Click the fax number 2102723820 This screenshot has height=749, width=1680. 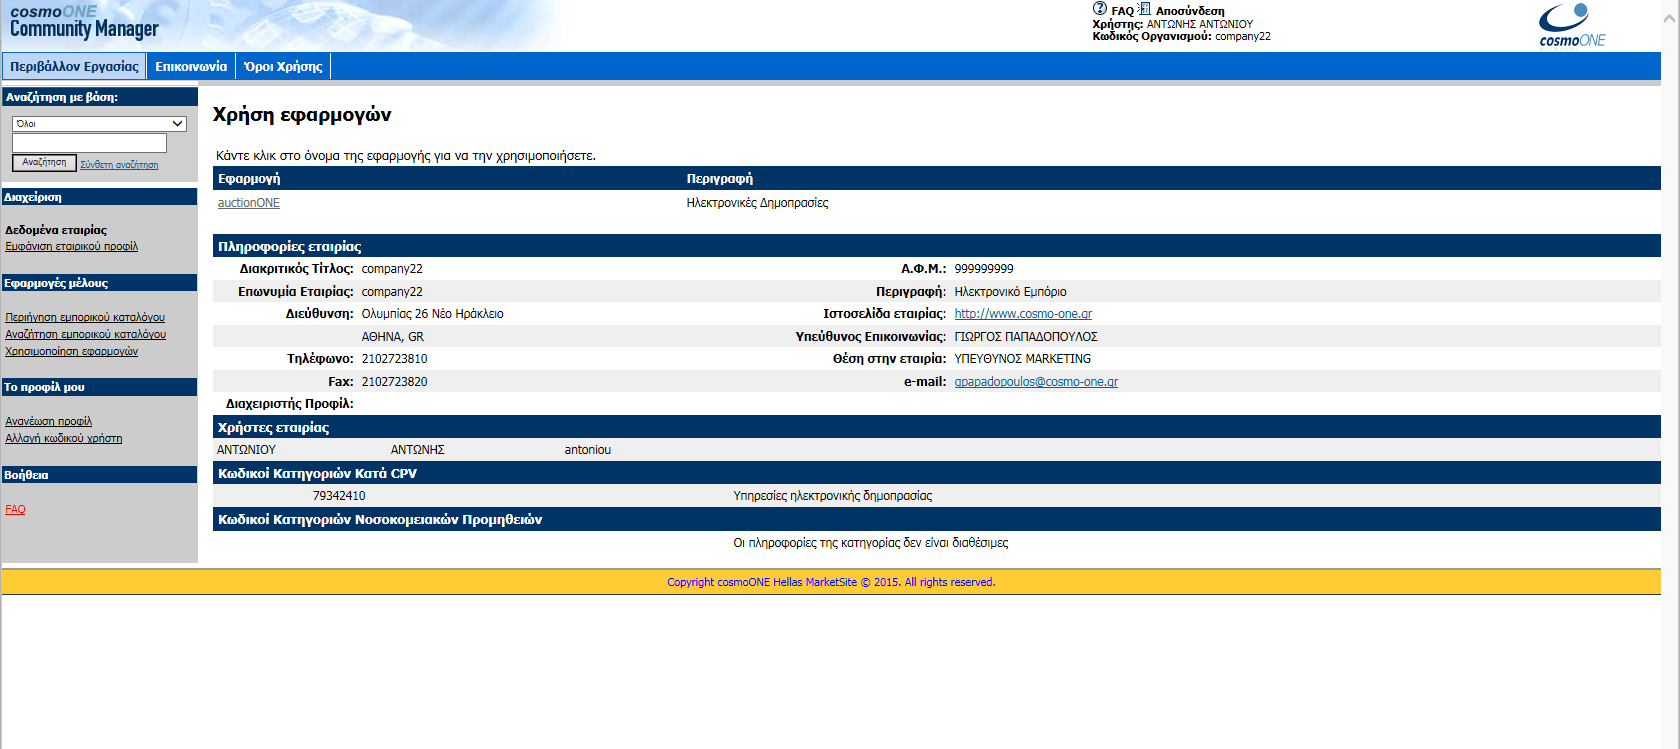coord(394,382)
